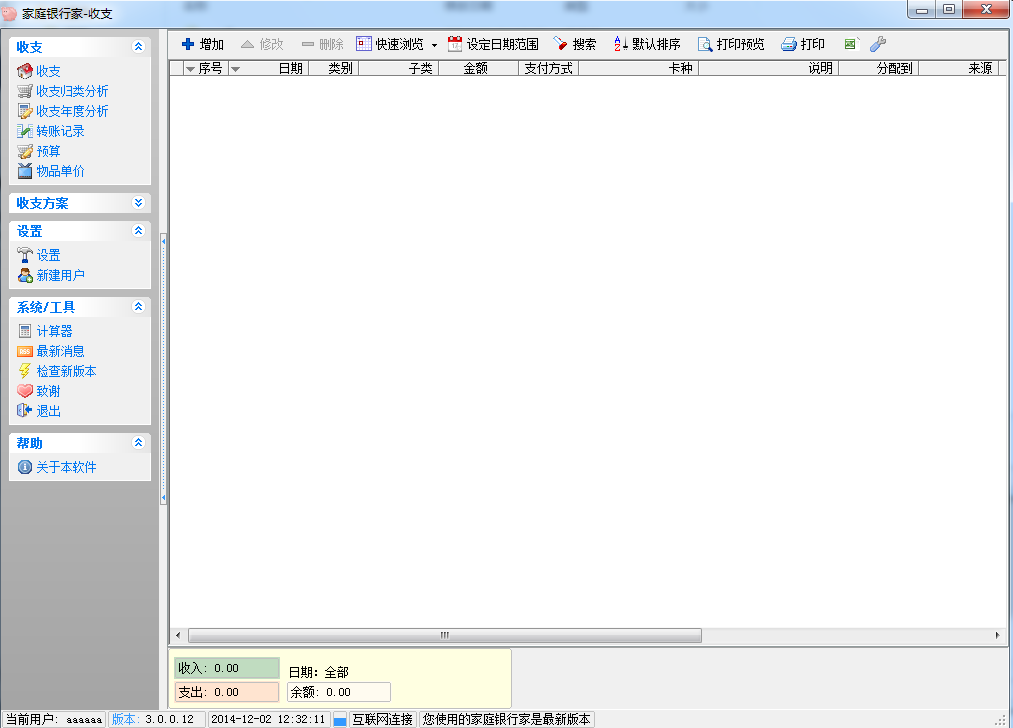Click the 修改 toolbar button
This screenshot has height=728, width=1013.
pyautogui.click(x=263, y=44)
